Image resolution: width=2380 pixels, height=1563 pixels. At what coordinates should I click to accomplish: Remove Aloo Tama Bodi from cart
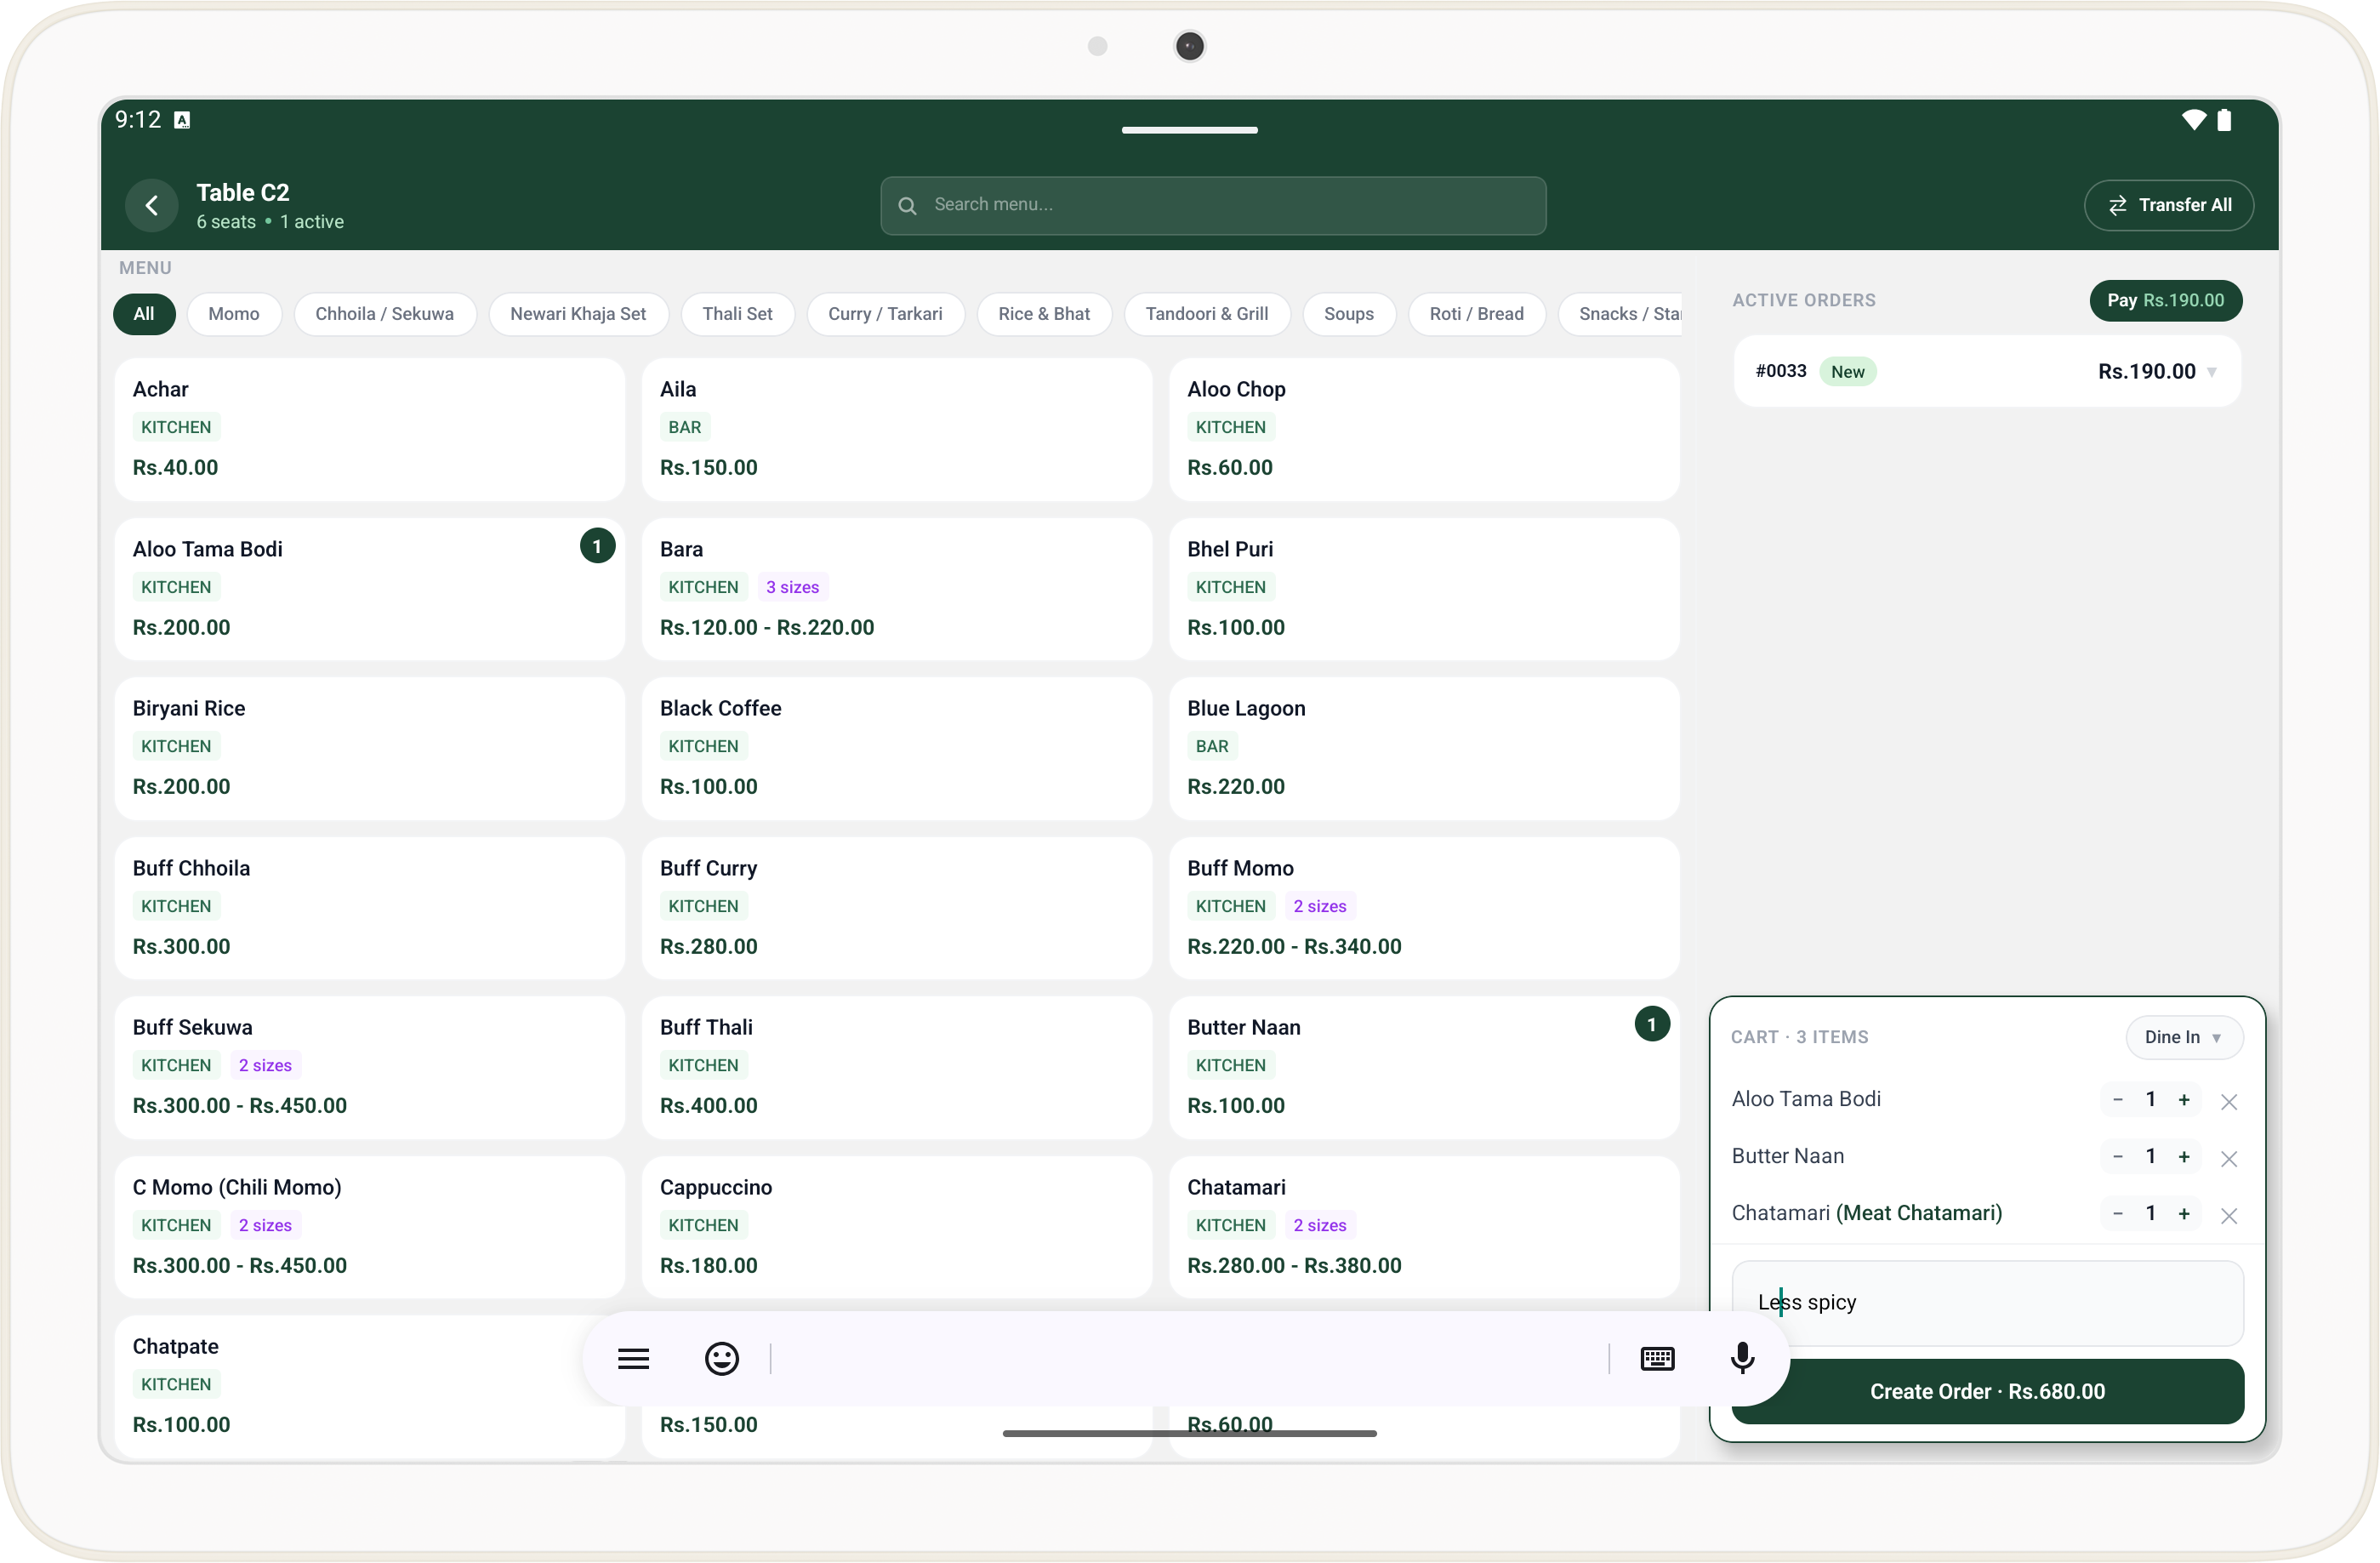coord(2228,1101)
